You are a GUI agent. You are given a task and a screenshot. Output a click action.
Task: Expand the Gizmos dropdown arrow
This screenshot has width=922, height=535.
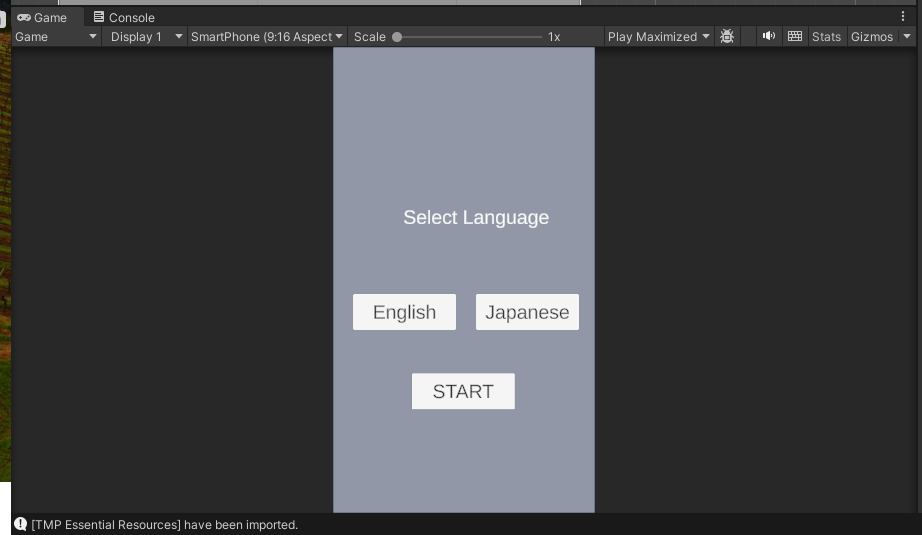point(907,36)
